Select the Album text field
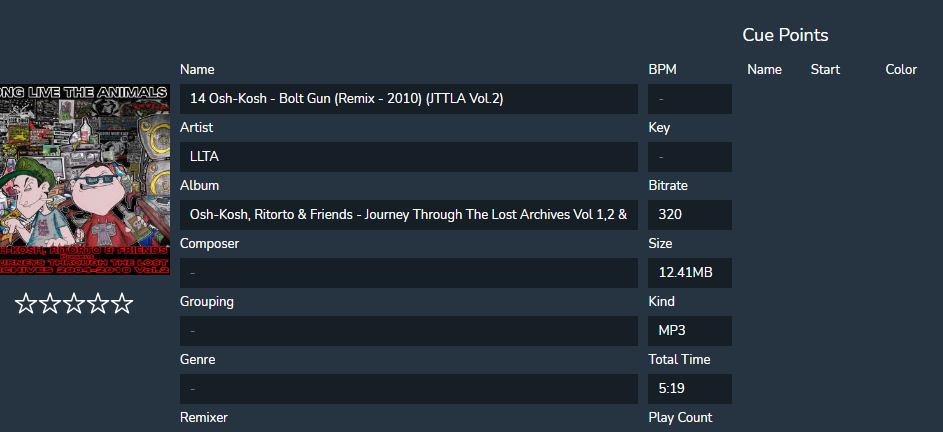Image resolution: width=943 pixels, height=432 pixels. tap(408, 215)
